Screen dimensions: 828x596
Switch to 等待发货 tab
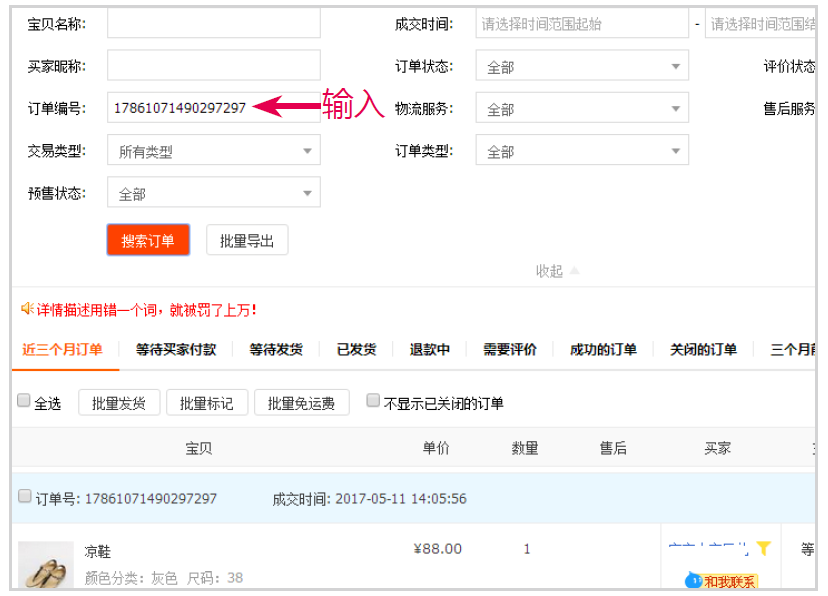[x=276, y=349]
